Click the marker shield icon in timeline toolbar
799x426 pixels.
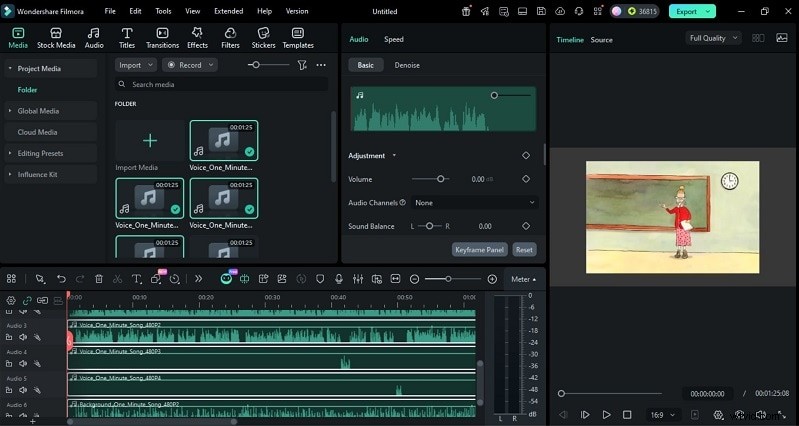coord(320,279)
